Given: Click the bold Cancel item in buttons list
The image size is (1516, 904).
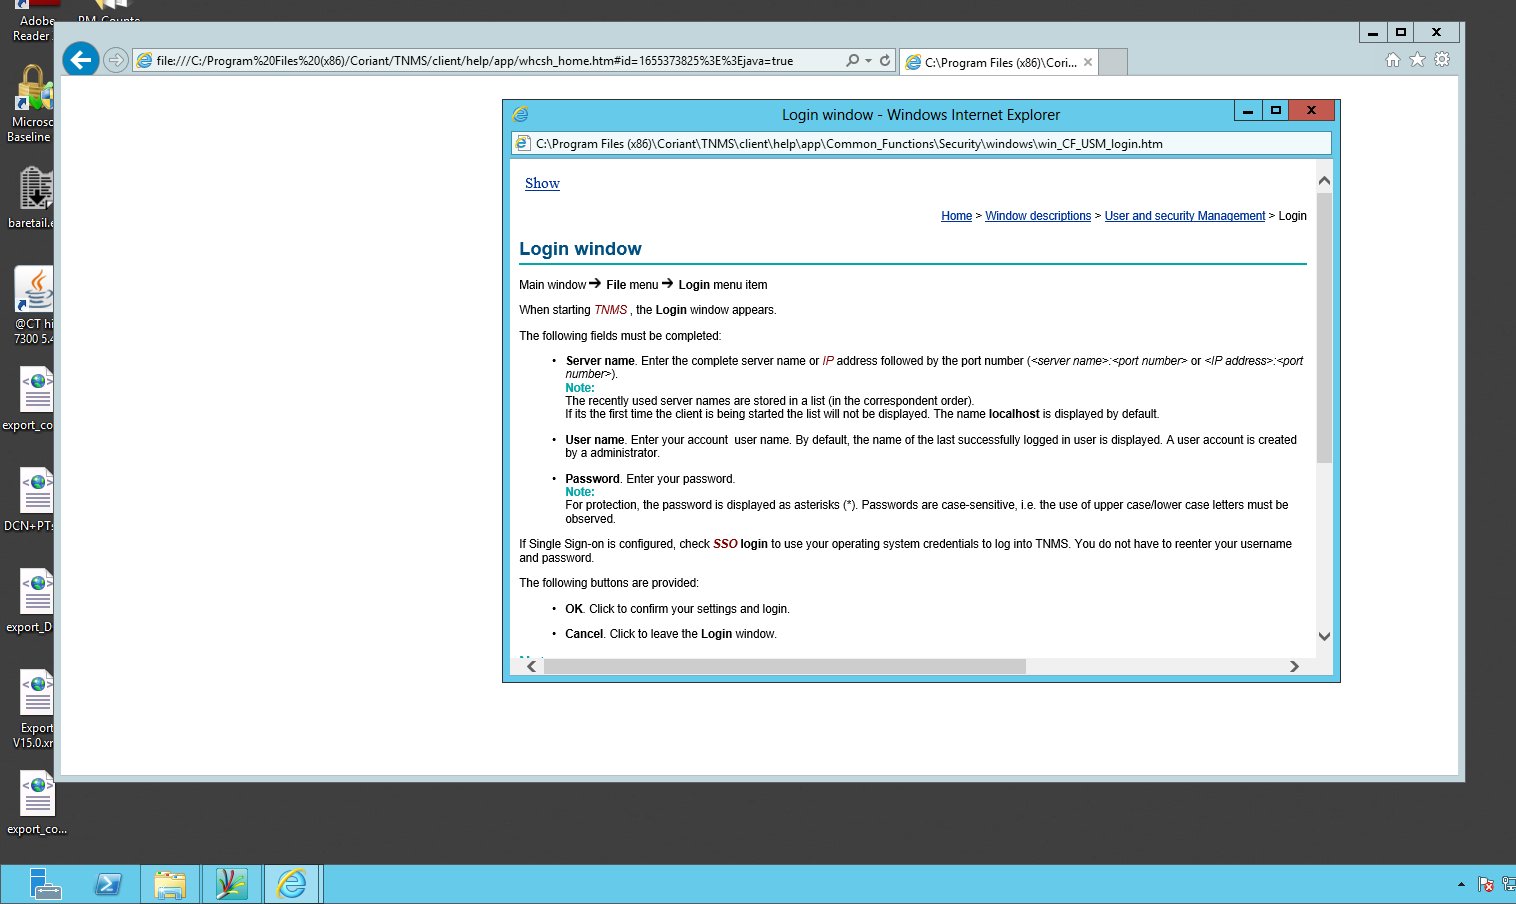Looking at the screenshot, I should 584,634.
